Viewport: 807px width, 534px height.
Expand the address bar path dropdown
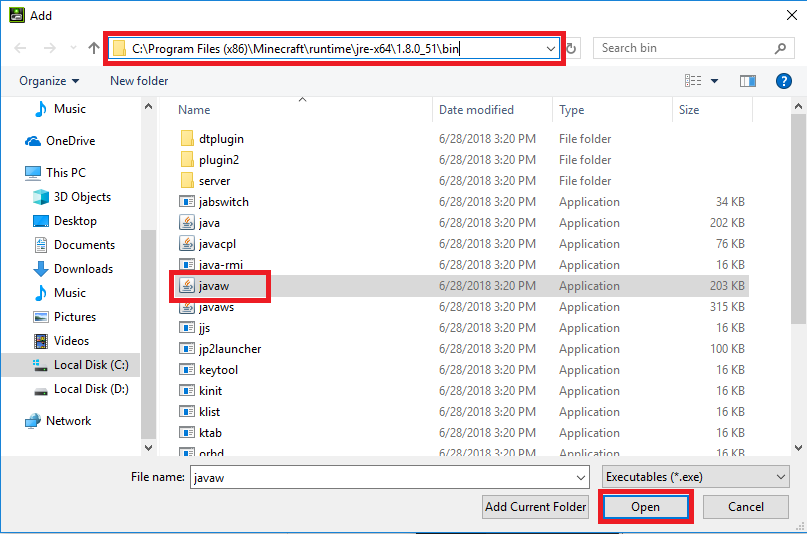(x=551, y=48)
